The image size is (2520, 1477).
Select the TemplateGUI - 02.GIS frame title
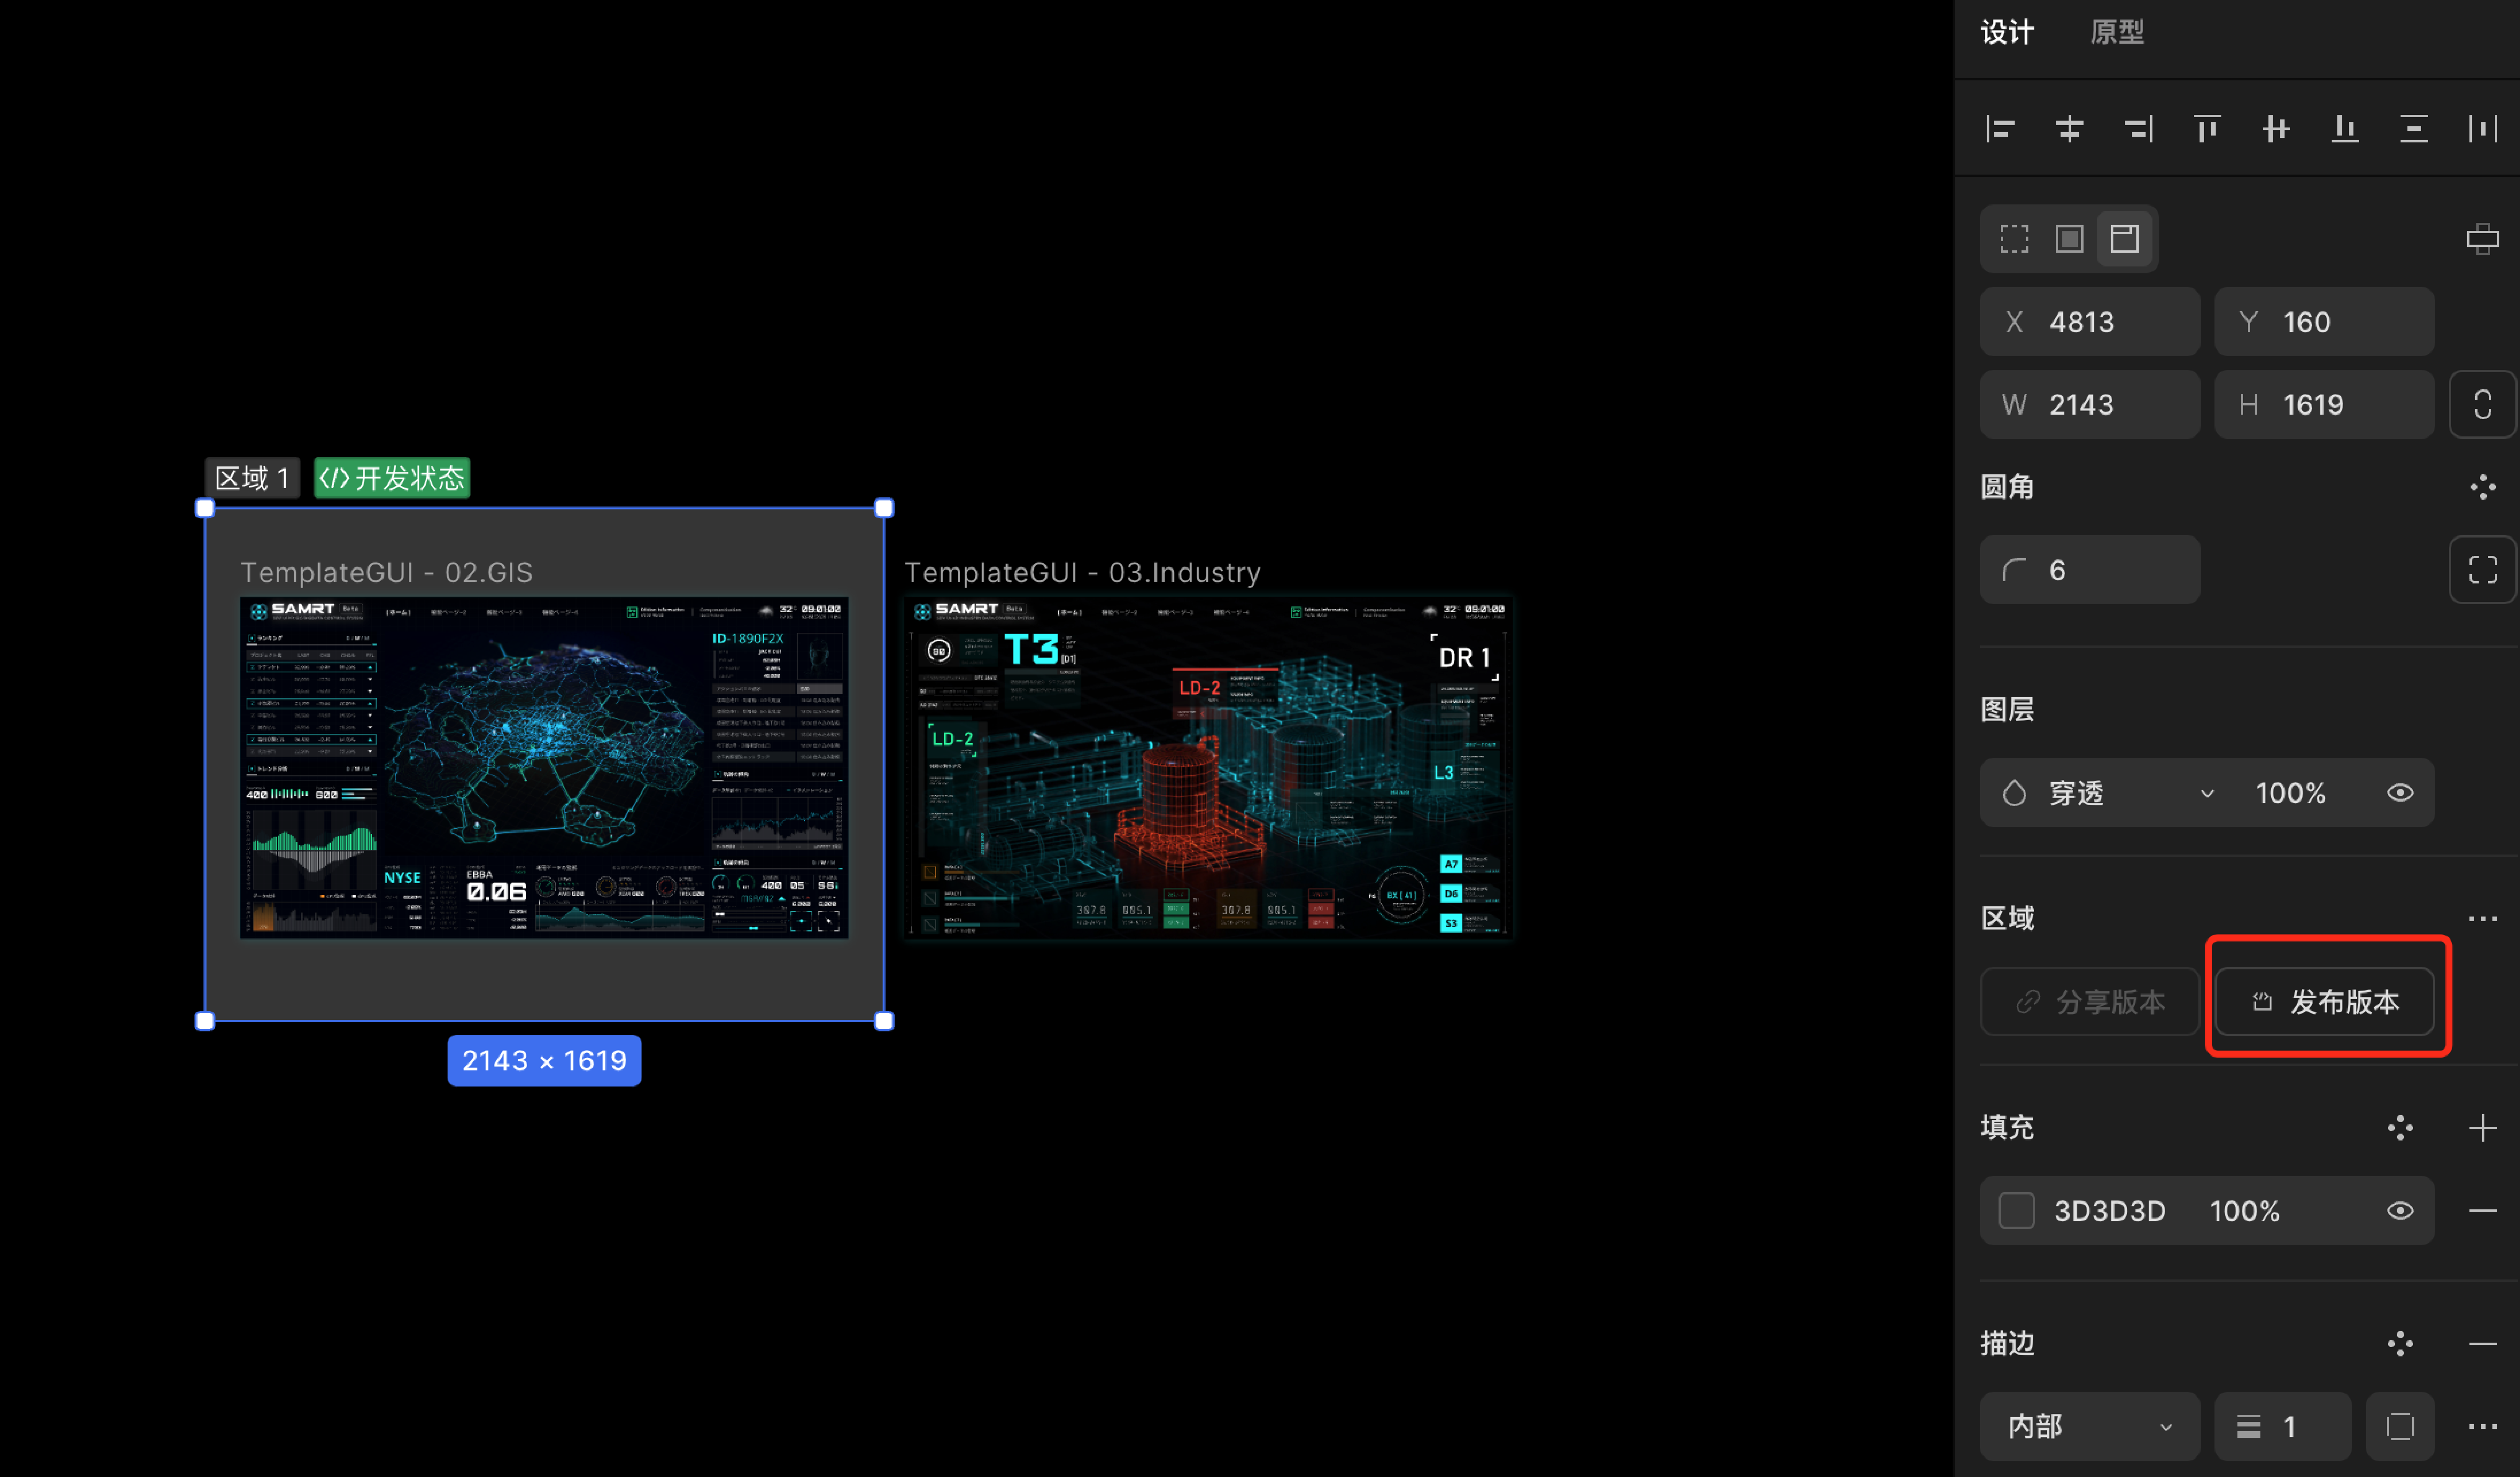[x=387, y=573]
